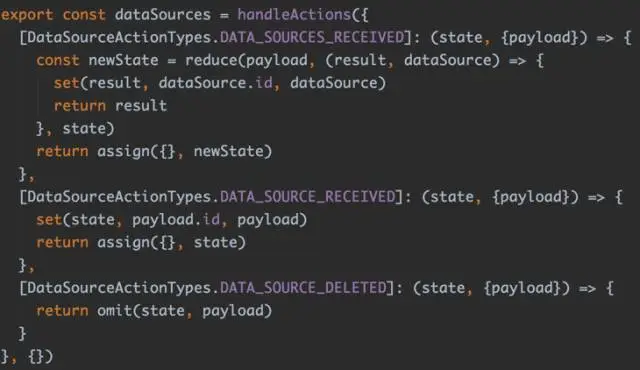Click the DATA_SOURCE_RECEIVED constant
Image resolution: width=640 pixels, height=370 pixels.
(308, 197)
